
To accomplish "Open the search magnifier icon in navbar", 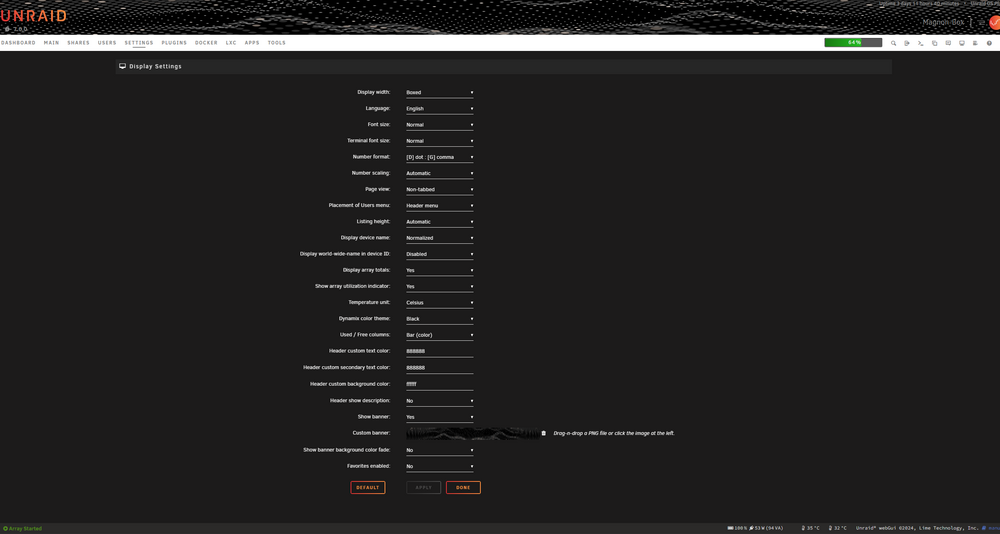I will click(893, 43).
